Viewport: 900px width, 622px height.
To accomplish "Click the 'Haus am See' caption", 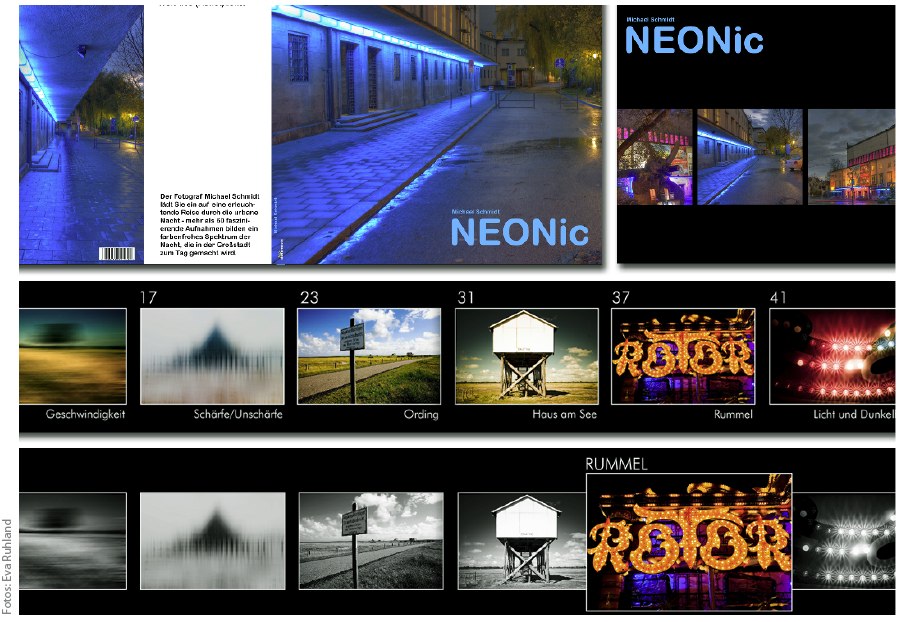I will (565, 414).
